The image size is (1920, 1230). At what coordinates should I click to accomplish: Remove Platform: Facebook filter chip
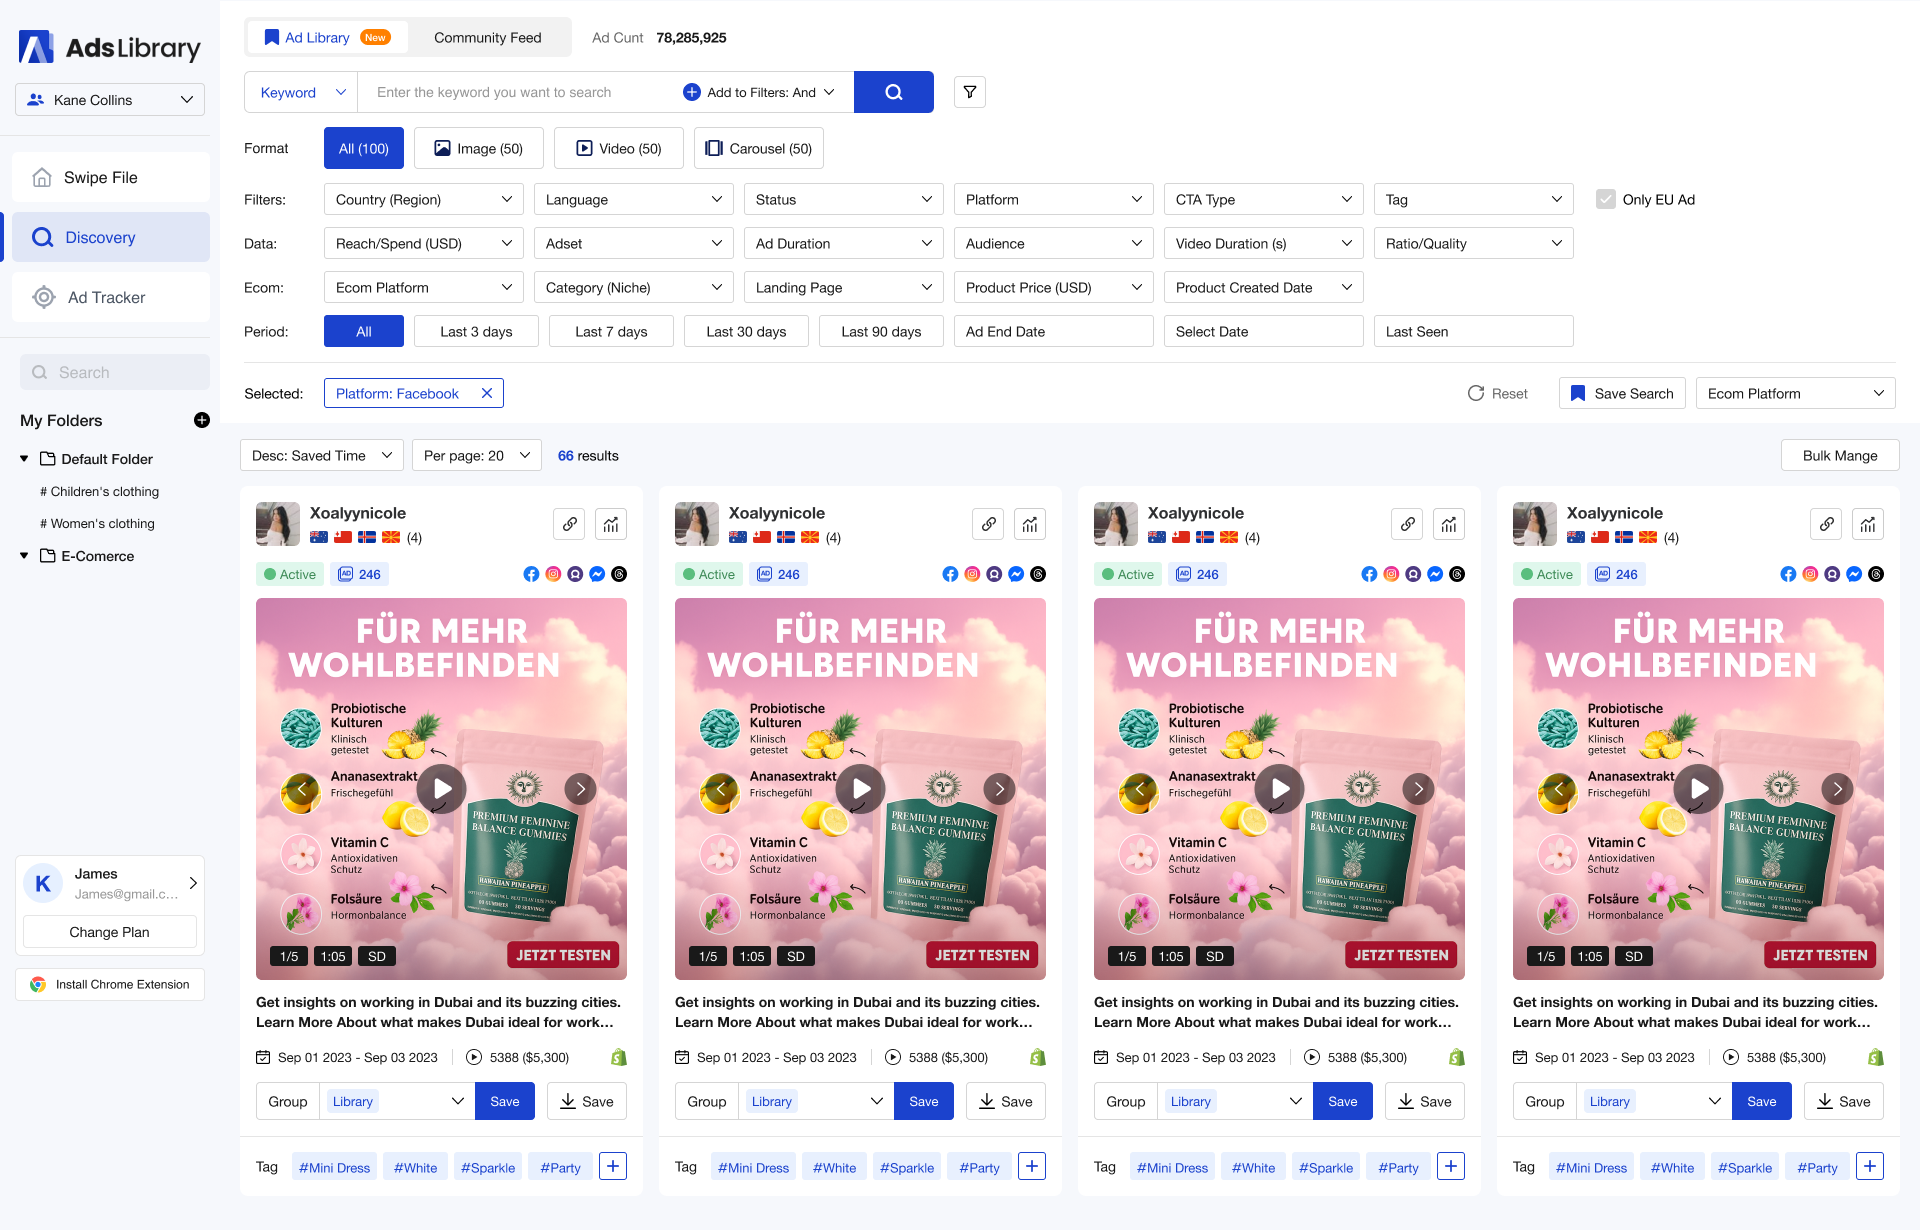tap(487, 393)
